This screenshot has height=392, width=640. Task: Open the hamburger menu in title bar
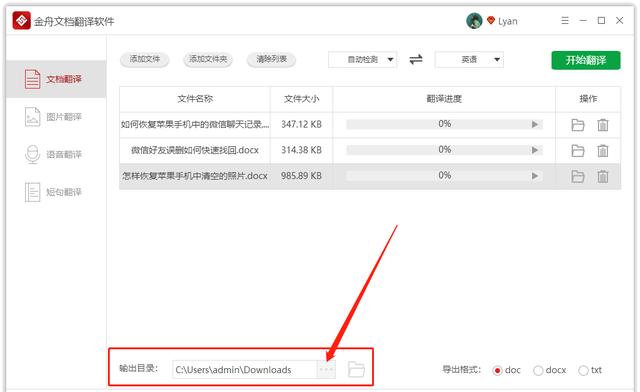(x=565, y=20)
